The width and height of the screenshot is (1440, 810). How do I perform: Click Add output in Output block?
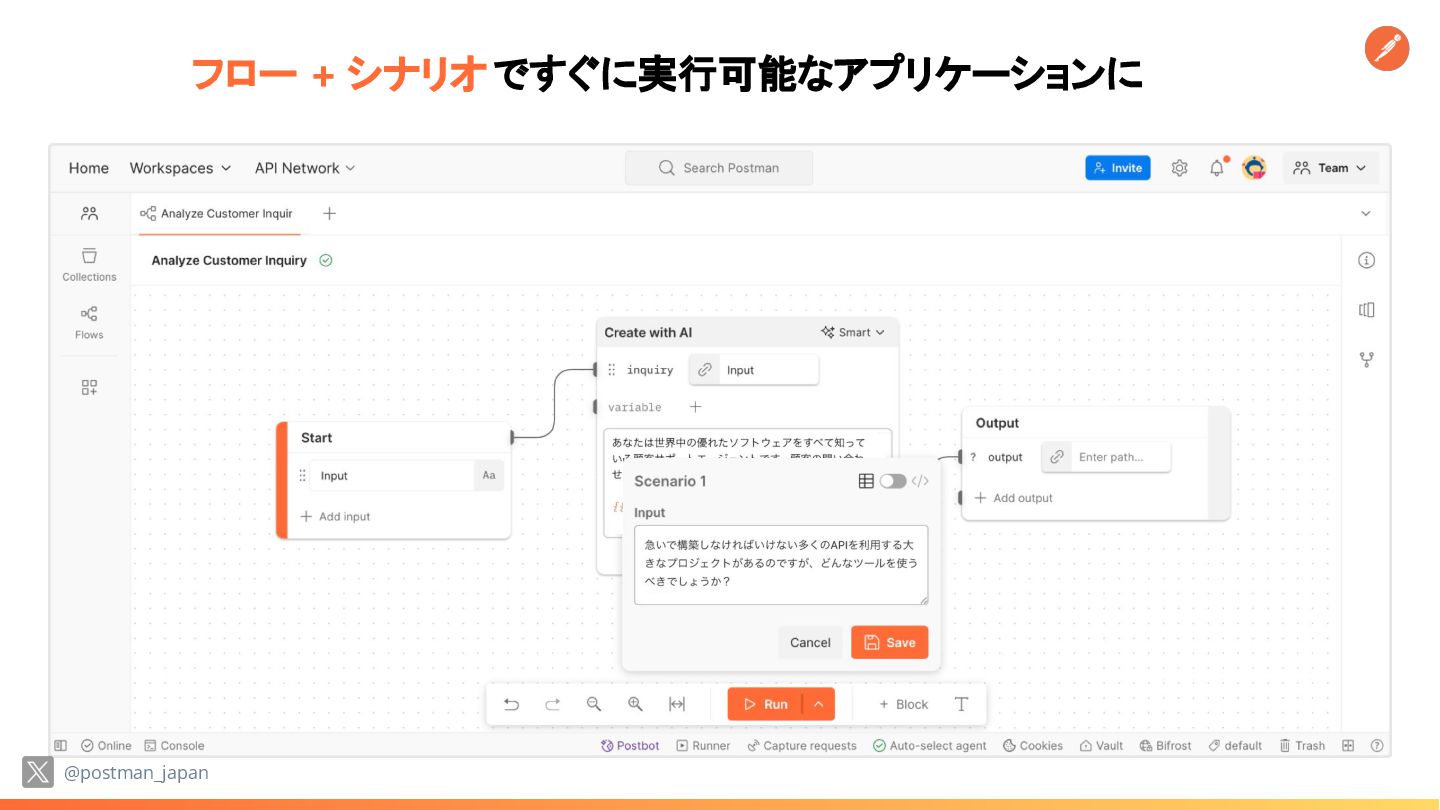pyautogui.click(x=1013, y=498)
